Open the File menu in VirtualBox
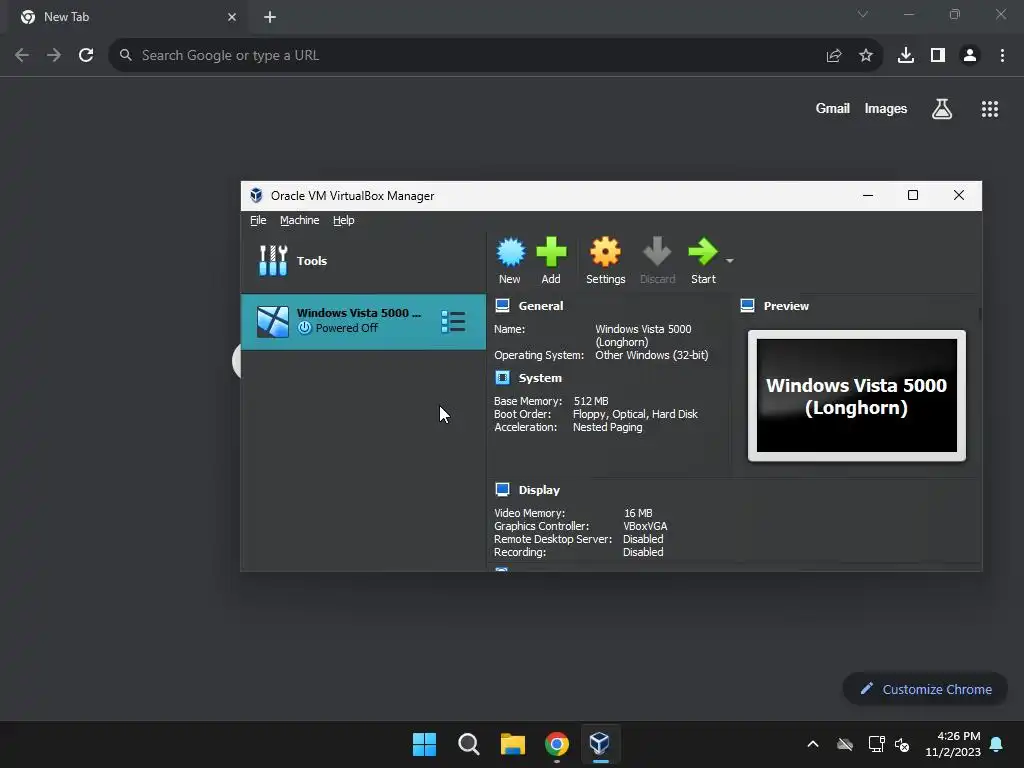Screen dimensions: 1024x768 coord(258,220)
